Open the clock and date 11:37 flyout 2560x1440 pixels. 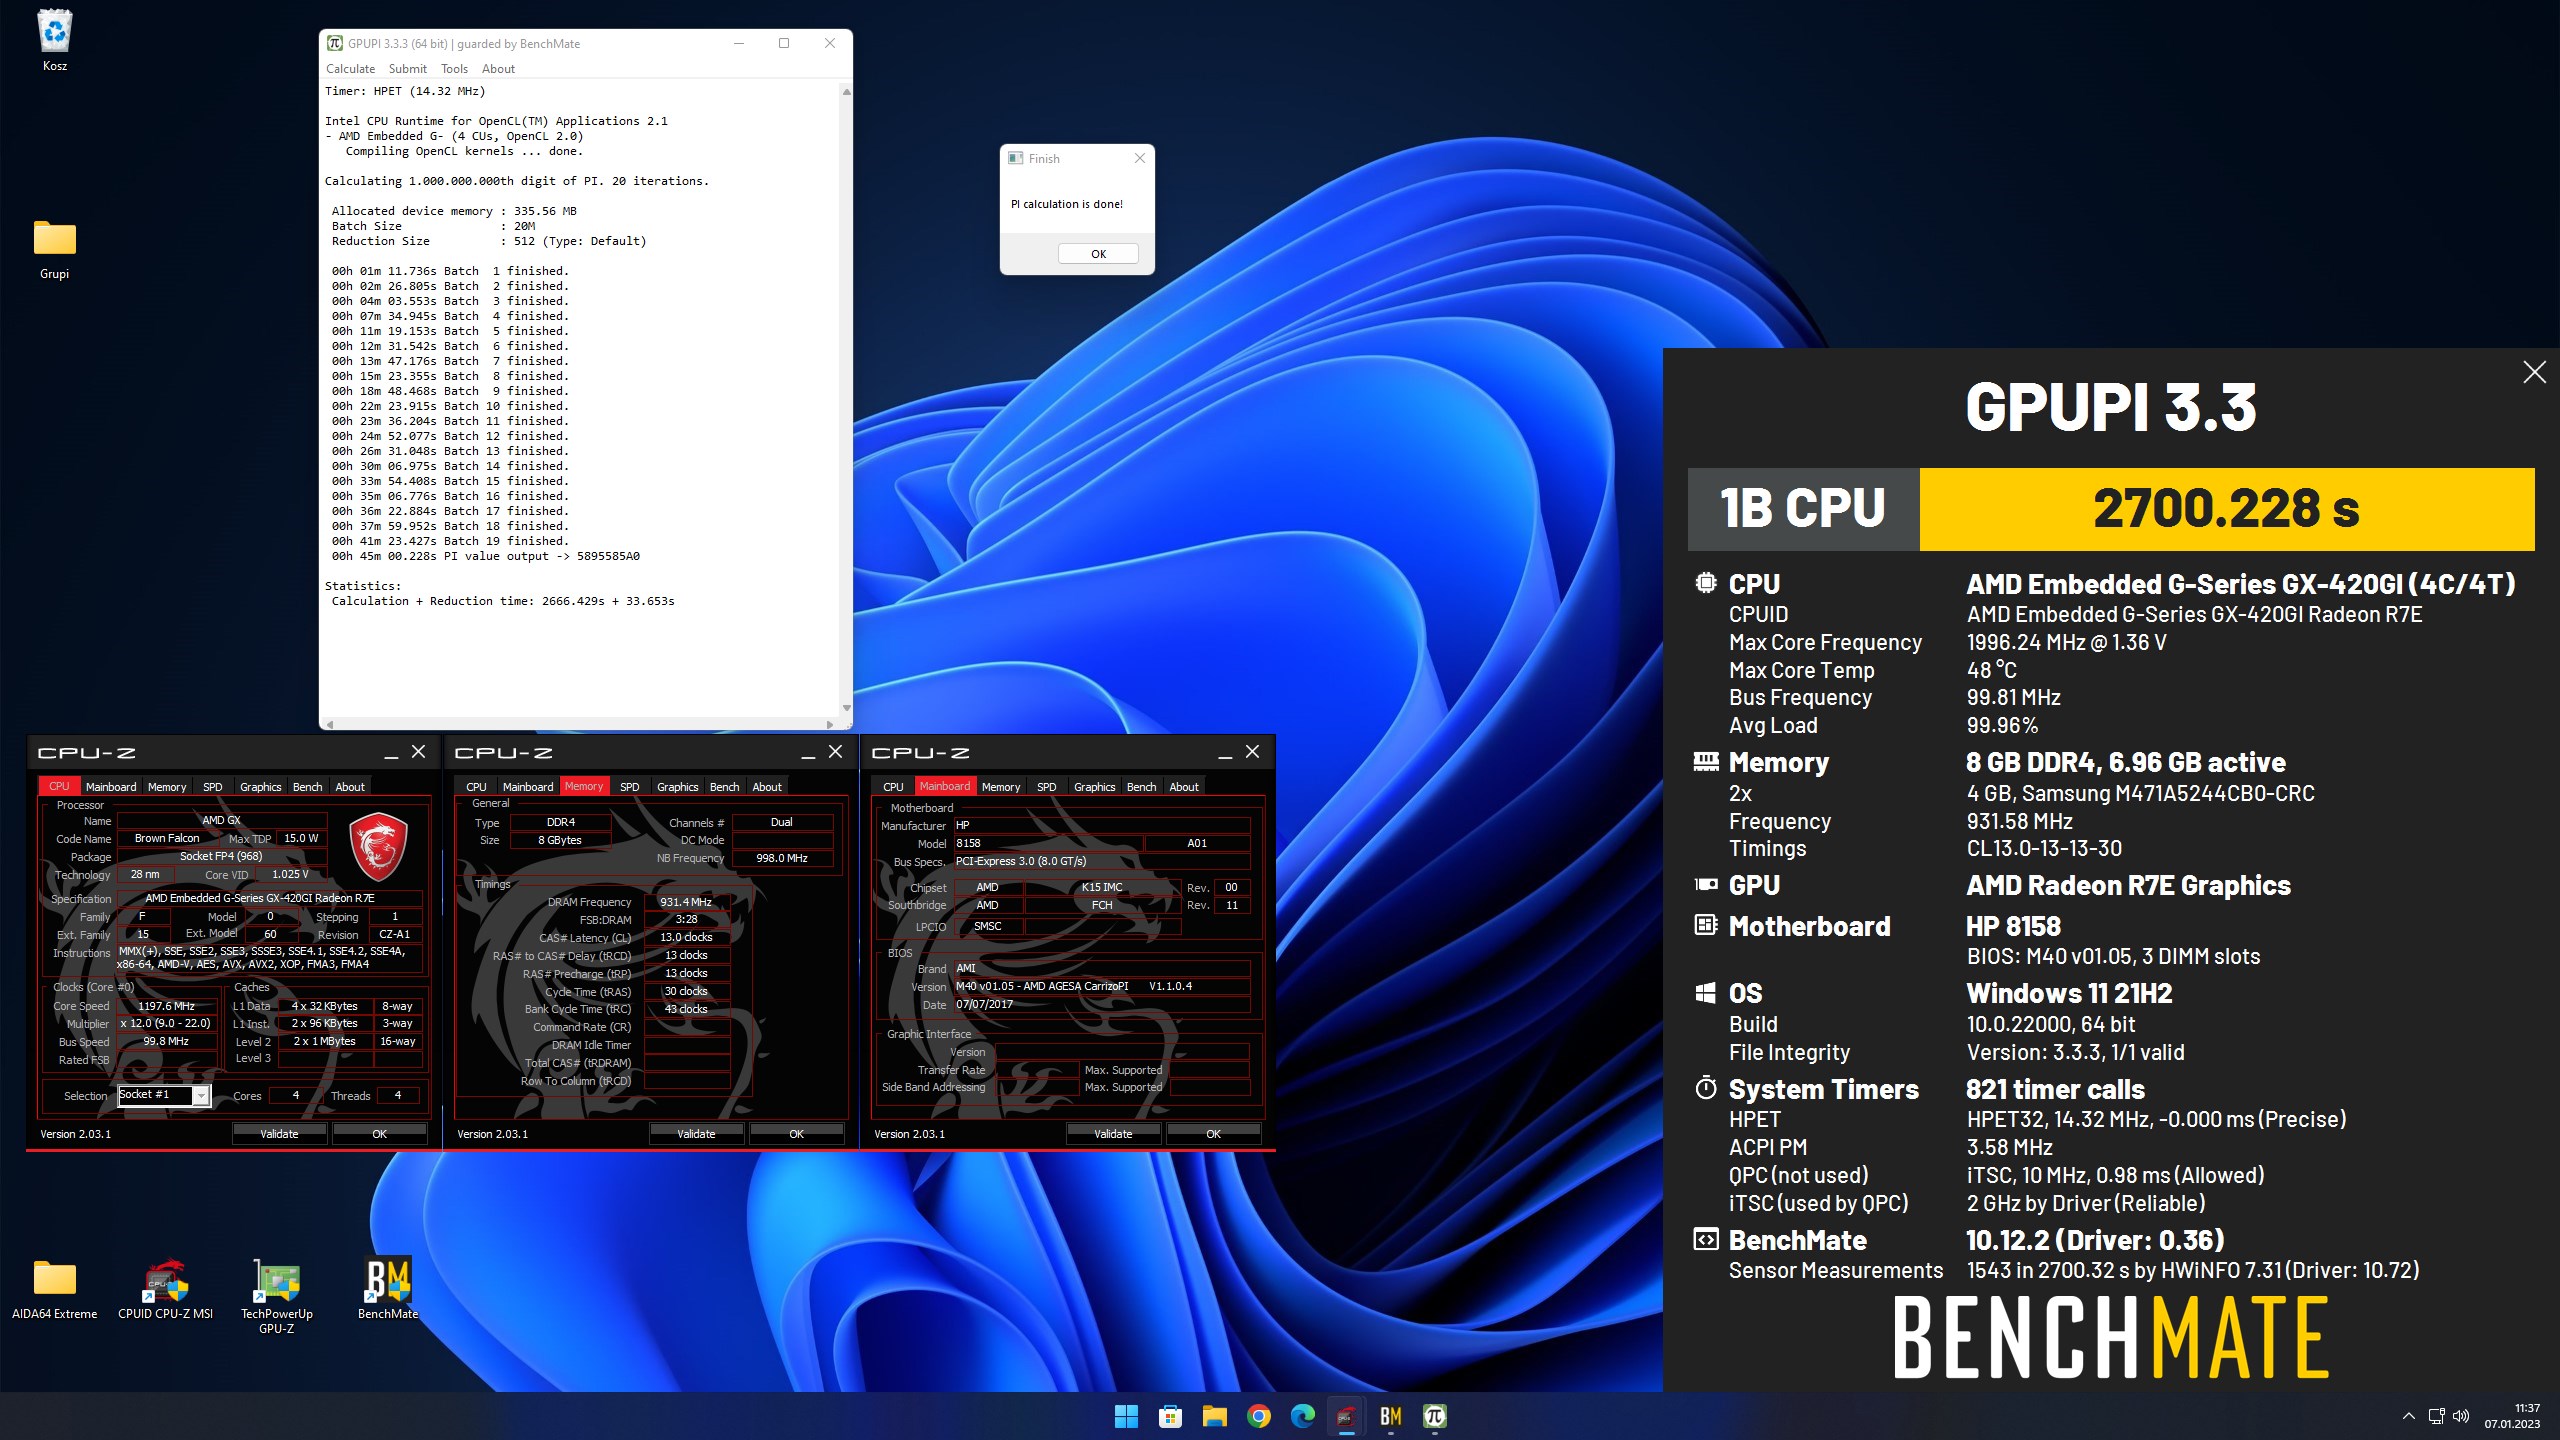tap(2512, 1416)
